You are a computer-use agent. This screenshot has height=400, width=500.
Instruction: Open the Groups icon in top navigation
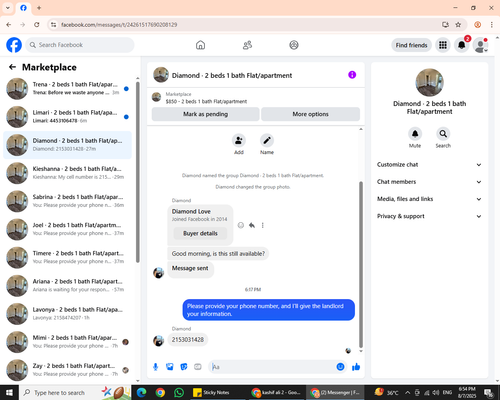[294, 45]
